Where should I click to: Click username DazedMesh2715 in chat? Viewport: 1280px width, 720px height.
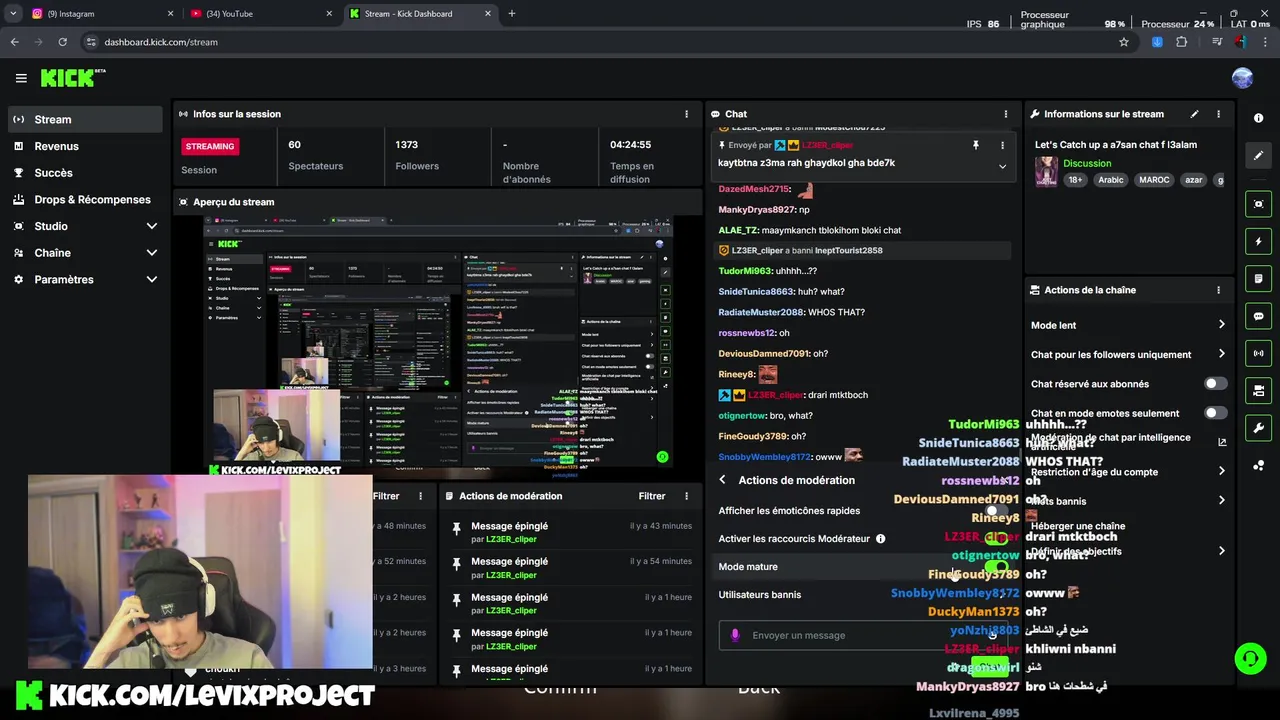click(x=754, y=189)
